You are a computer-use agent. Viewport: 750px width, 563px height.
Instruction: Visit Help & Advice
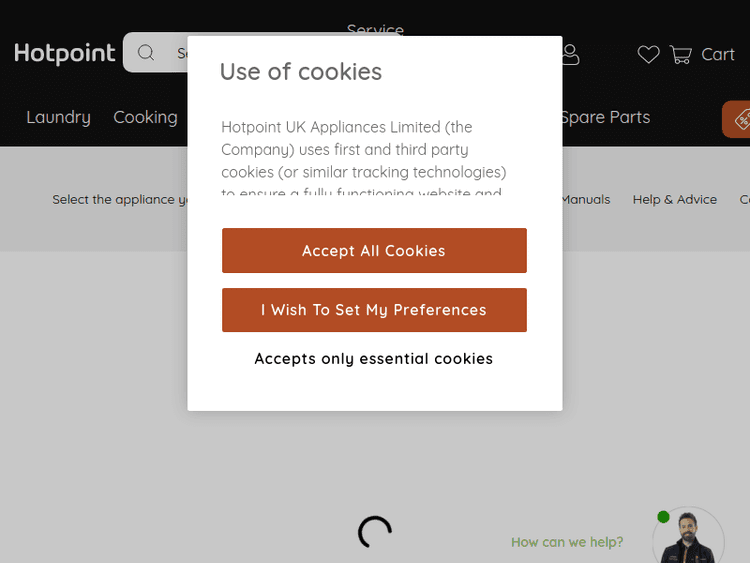pyautogui.click(x=674, y=199)
